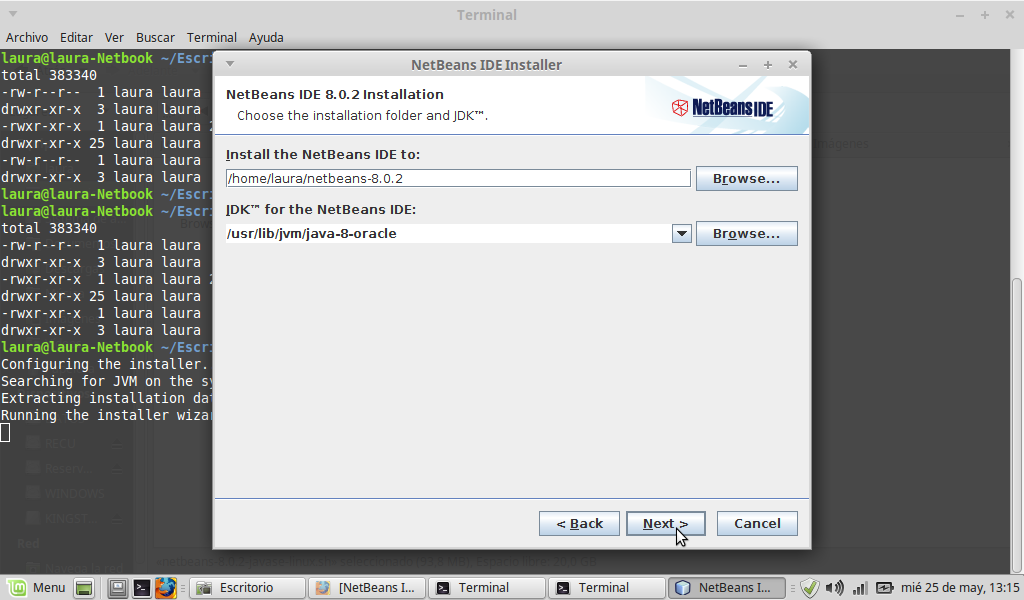This screenshot has height=600, width=1024.
Task: Click the show desktop icon in the panel
Action: 85,588
